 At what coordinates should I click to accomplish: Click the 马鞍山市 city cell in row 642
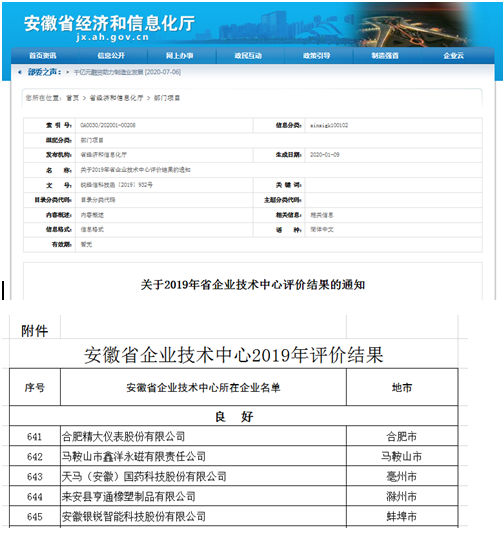(402, 457)
